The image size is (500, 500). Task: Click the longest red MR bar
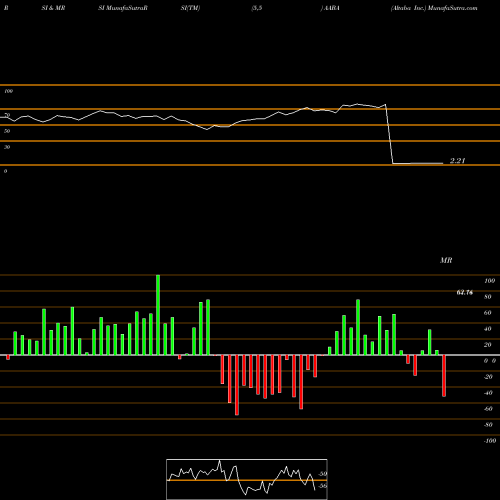tap(237, 385)
